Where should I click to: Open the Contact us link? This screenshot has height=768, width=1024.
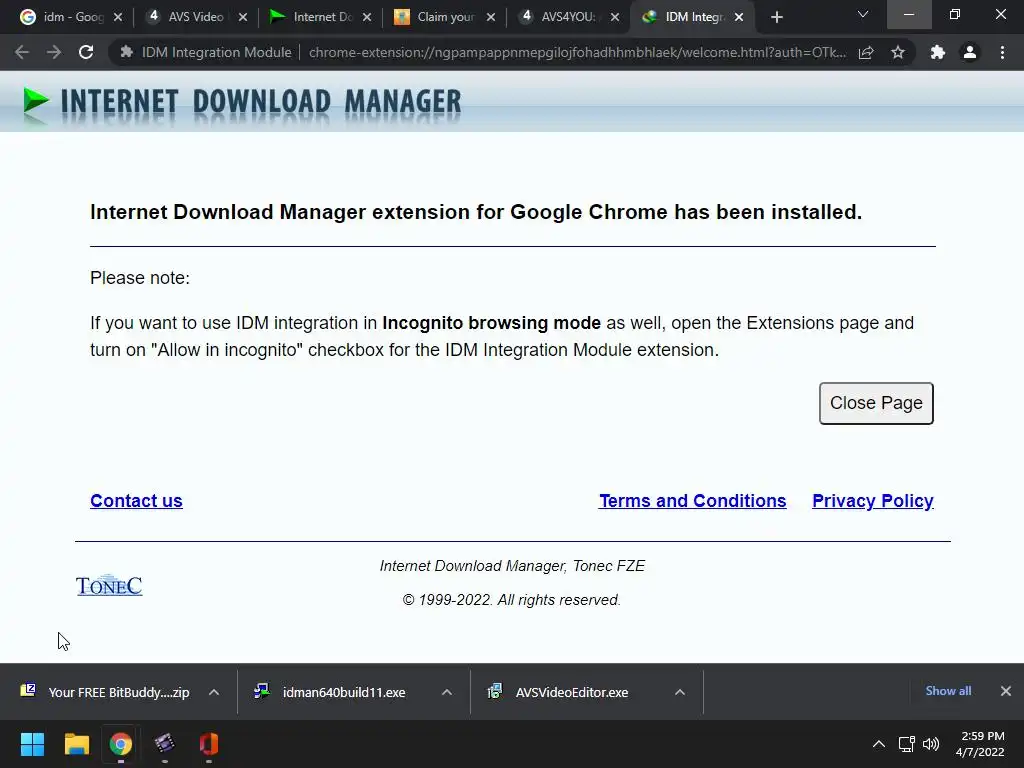136,501
